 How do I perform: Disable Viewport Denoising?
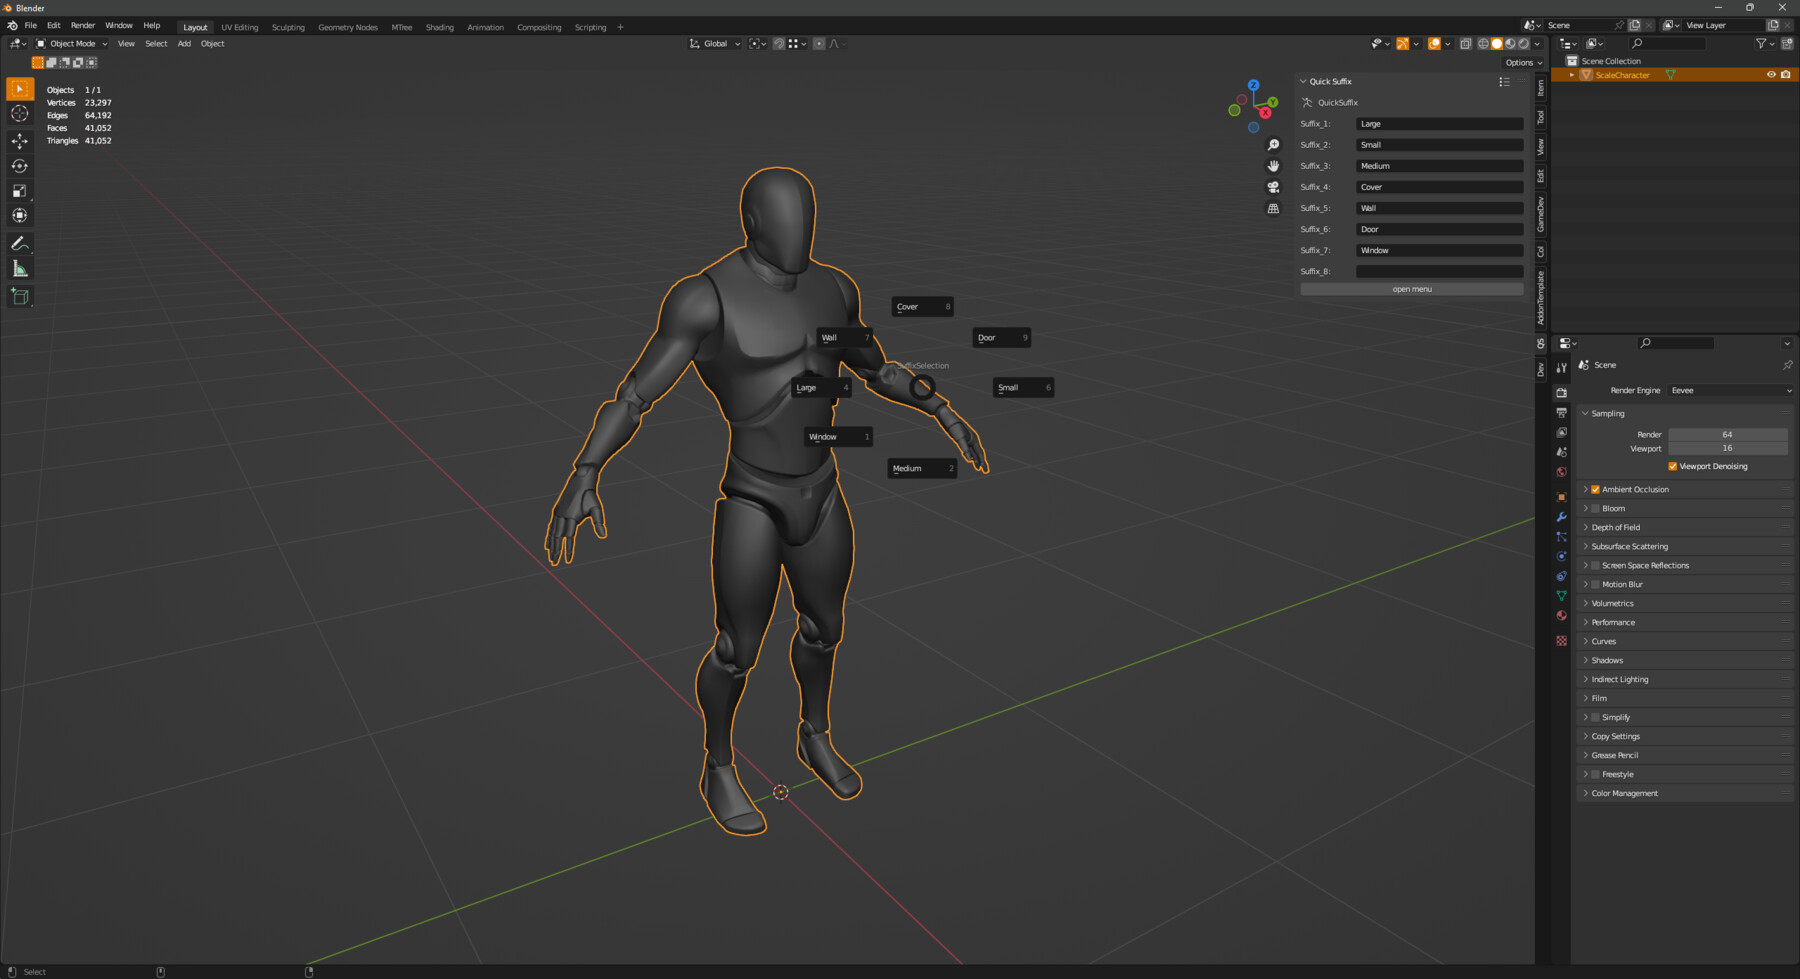coord(1672,466)
